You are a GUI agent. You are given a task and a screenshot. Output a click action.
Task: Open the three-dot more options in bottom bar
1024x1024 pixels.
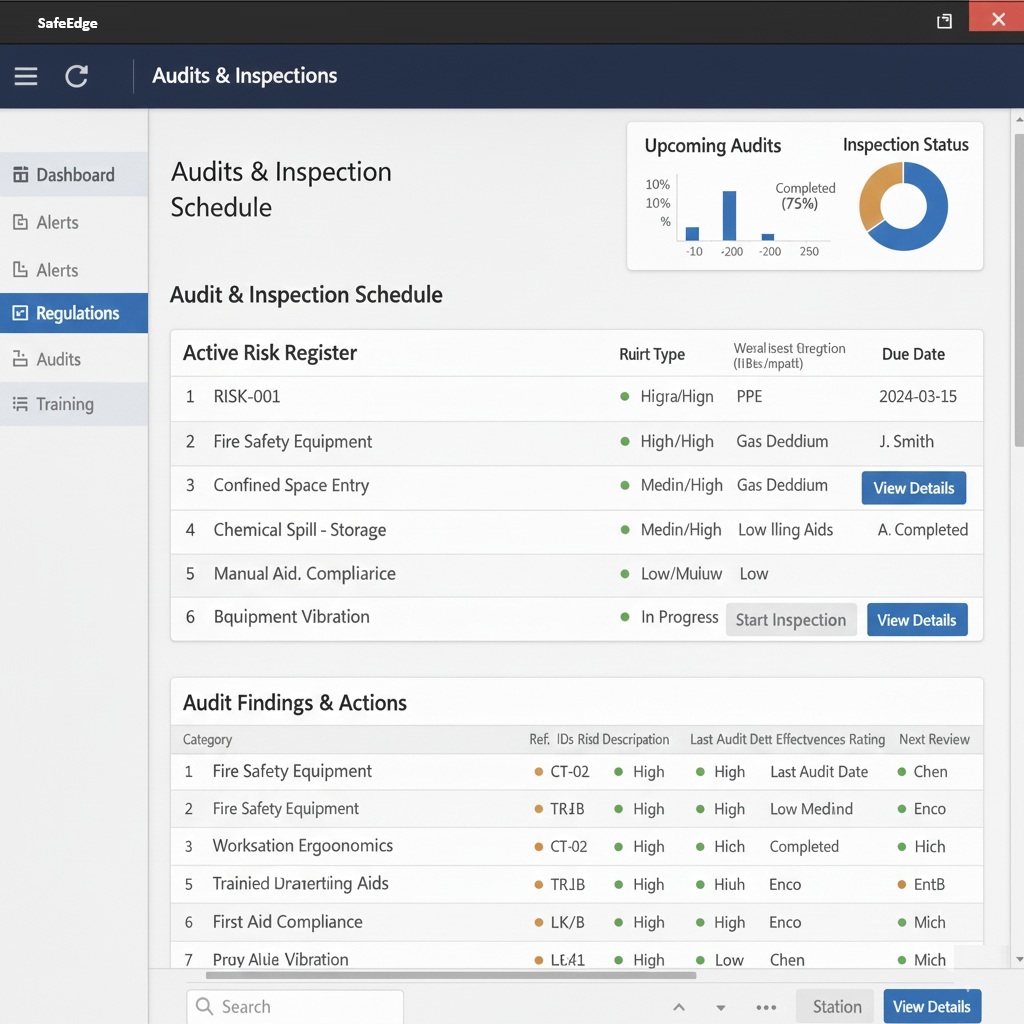(766, 1007)
